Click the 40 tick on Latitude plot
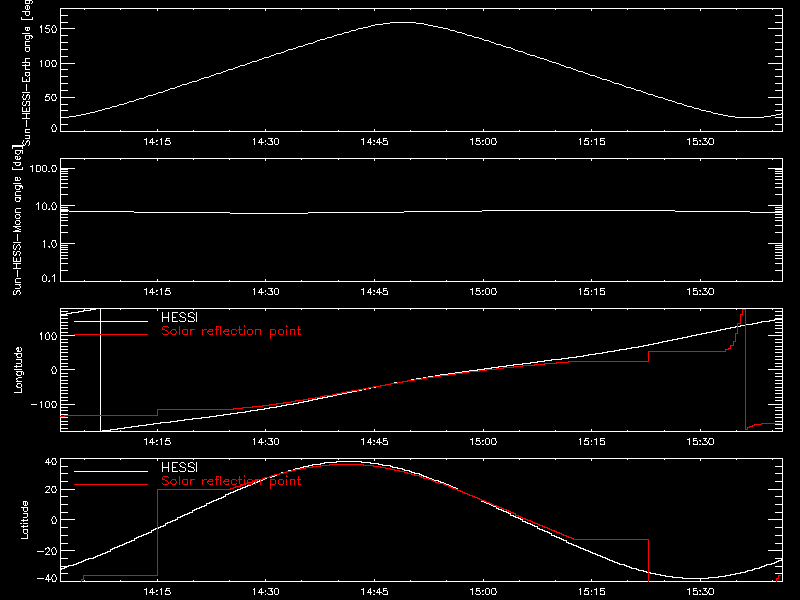 tap(52, 462)
